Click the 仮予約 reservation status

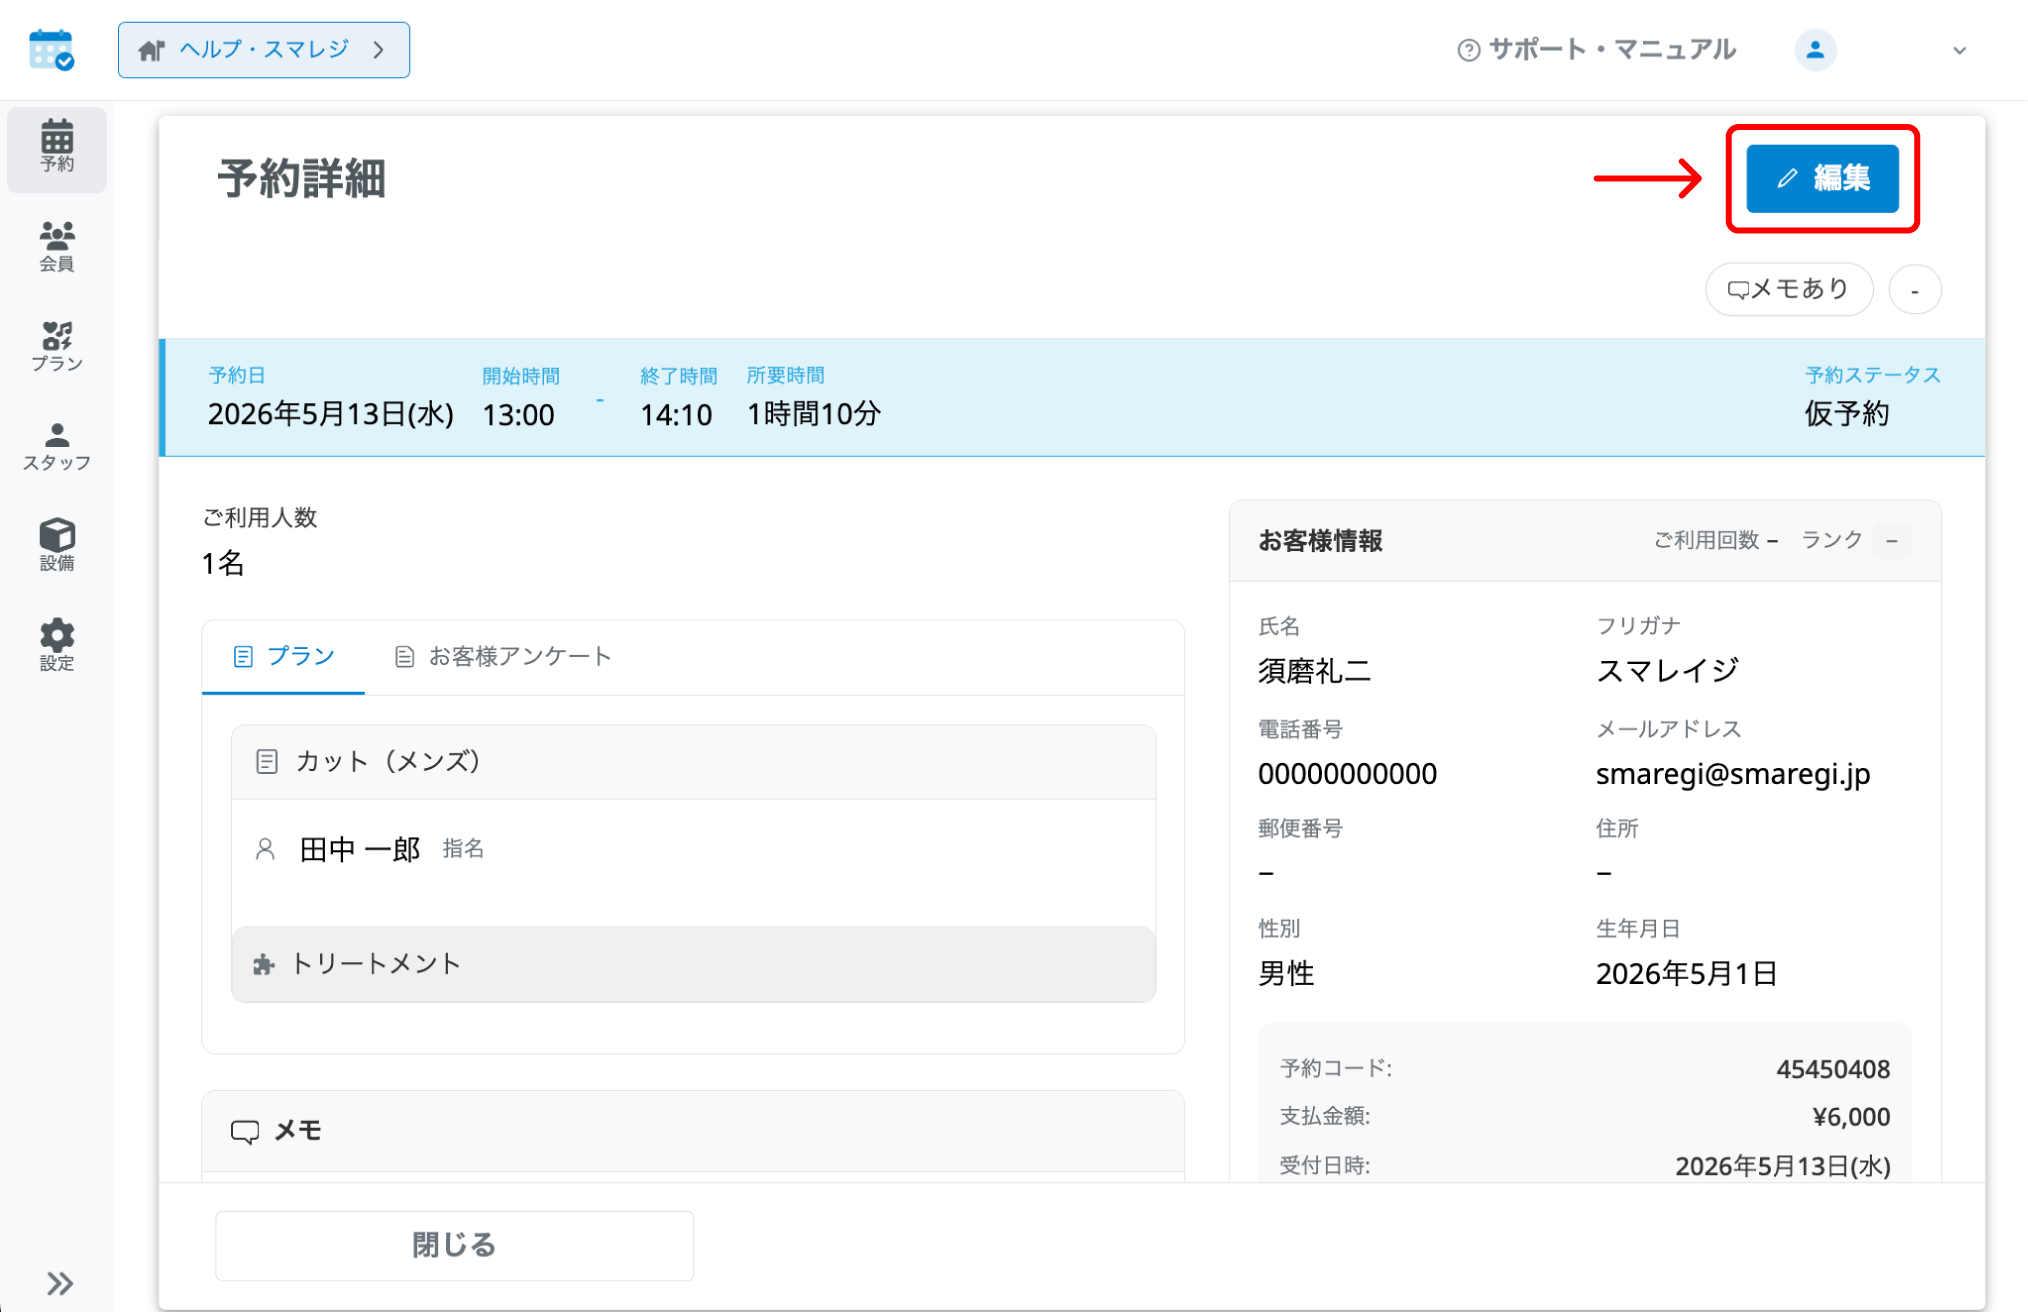(1847, 414)
